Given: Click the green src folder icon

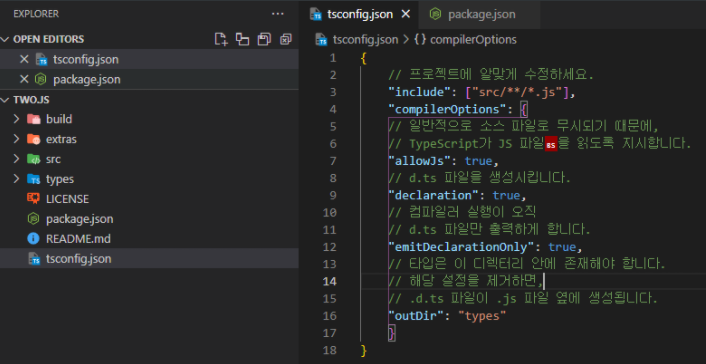Looking at the screenshot, I should coord(34,159).
